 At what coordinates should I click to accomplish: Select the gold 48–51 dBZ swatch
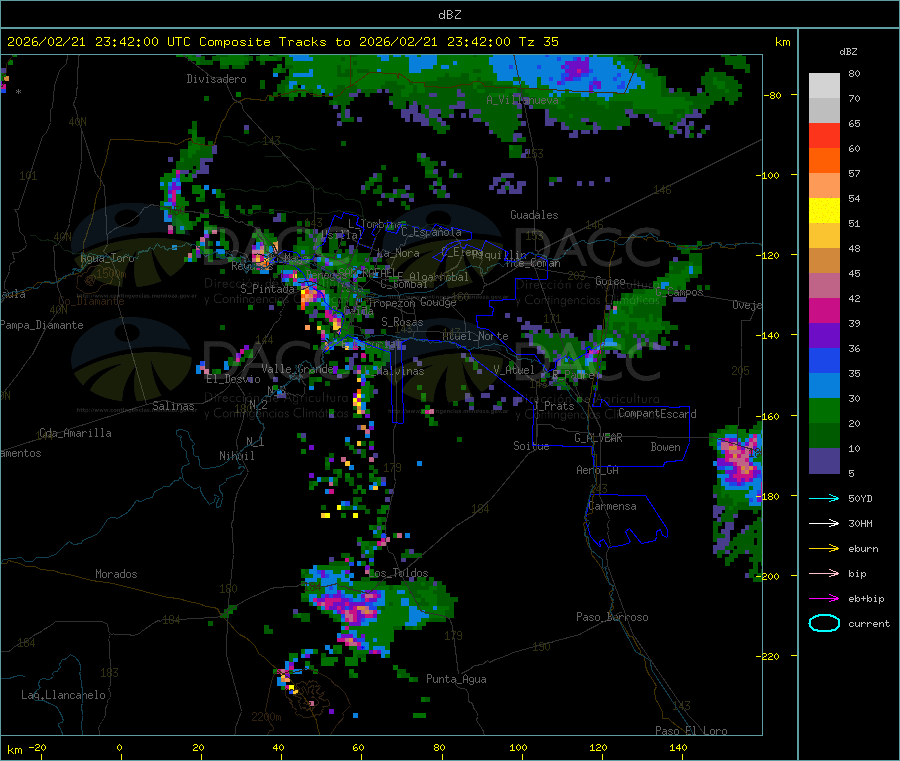pos(824,236)
